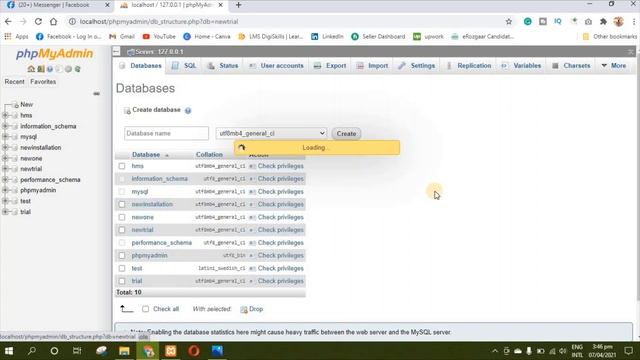
Task: Expand information_schema in navigation tree
Action: click(5, 126)
